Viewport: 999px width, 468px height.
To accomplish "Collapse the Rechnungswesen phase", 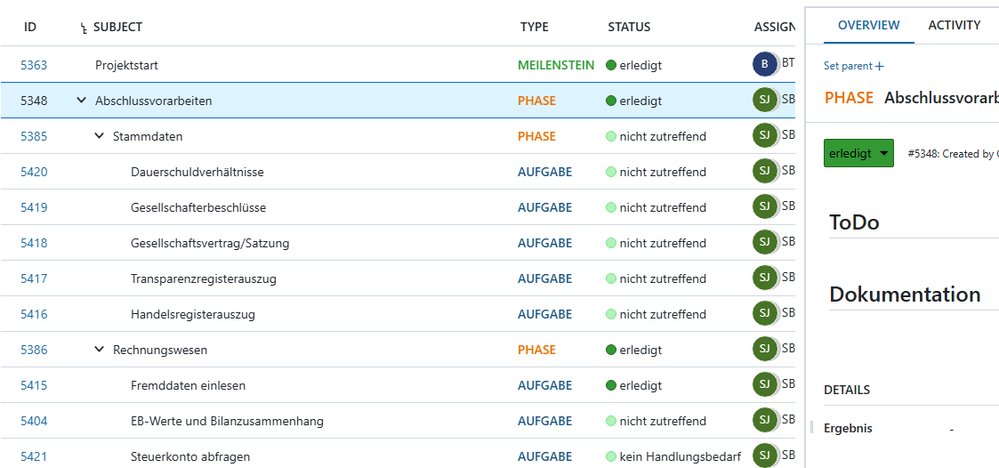I will 99,350.
